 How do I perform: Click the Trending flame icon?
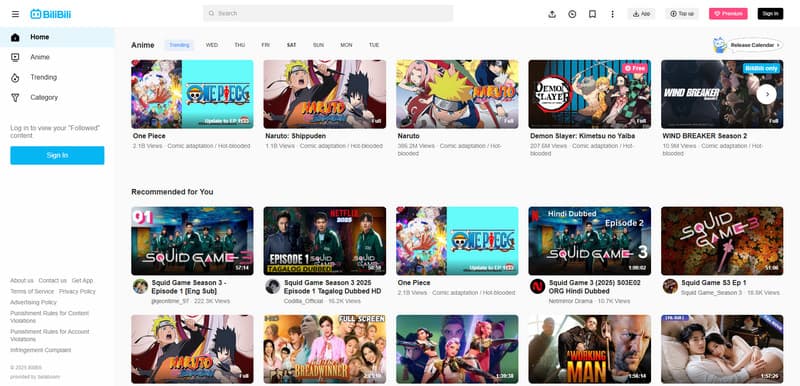tap(15, 78)
